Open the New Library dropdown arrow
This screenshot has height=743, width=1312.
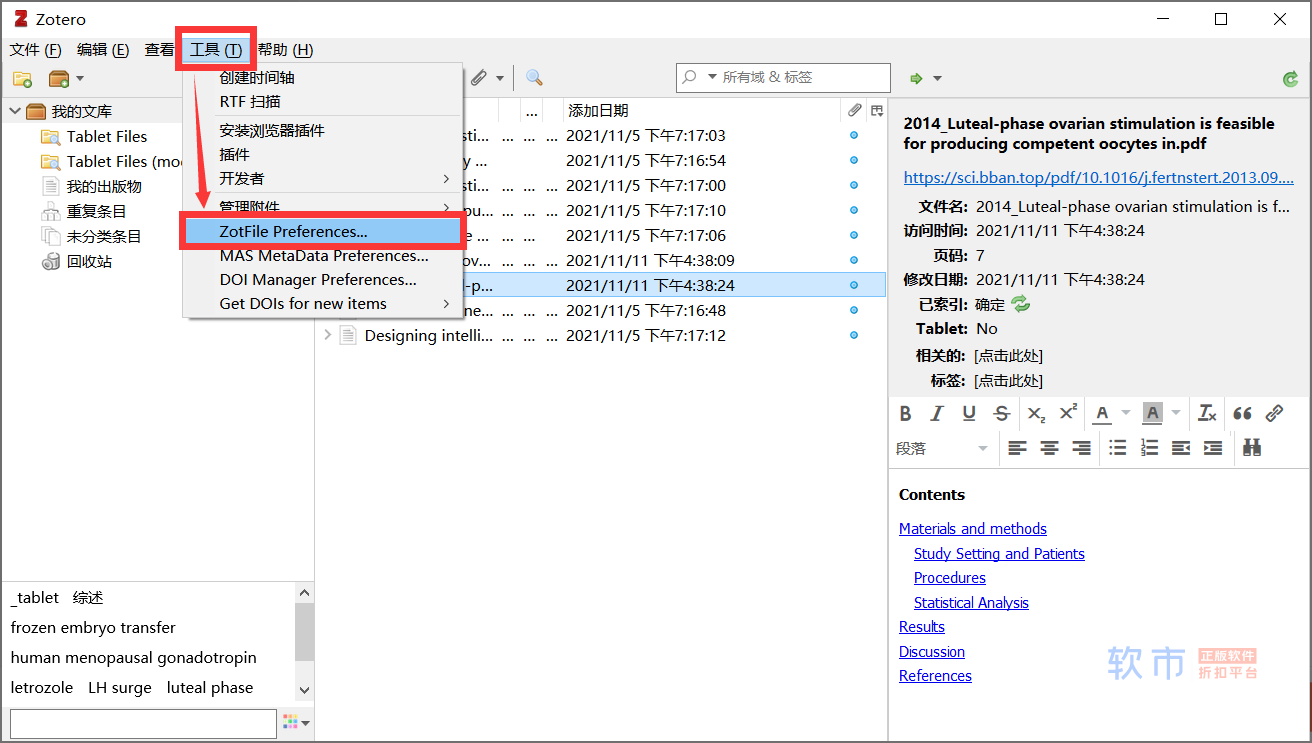pos(80,78)
